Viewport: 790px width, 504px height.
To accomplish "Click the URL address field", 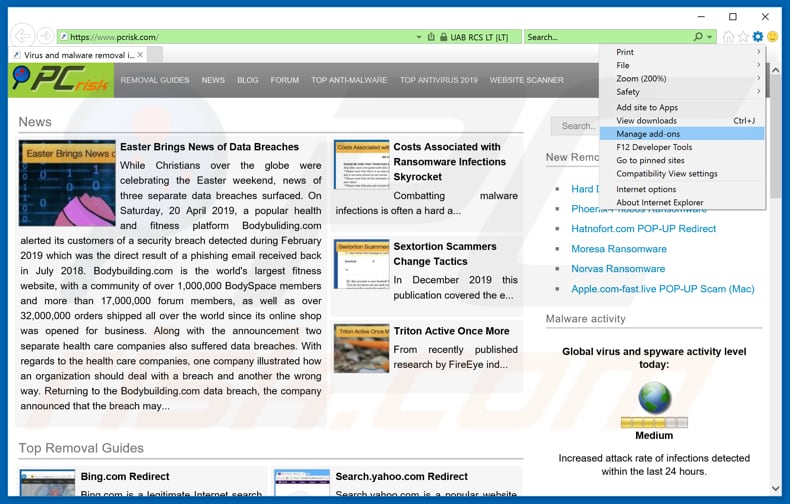I will click(x=240, y=37).
